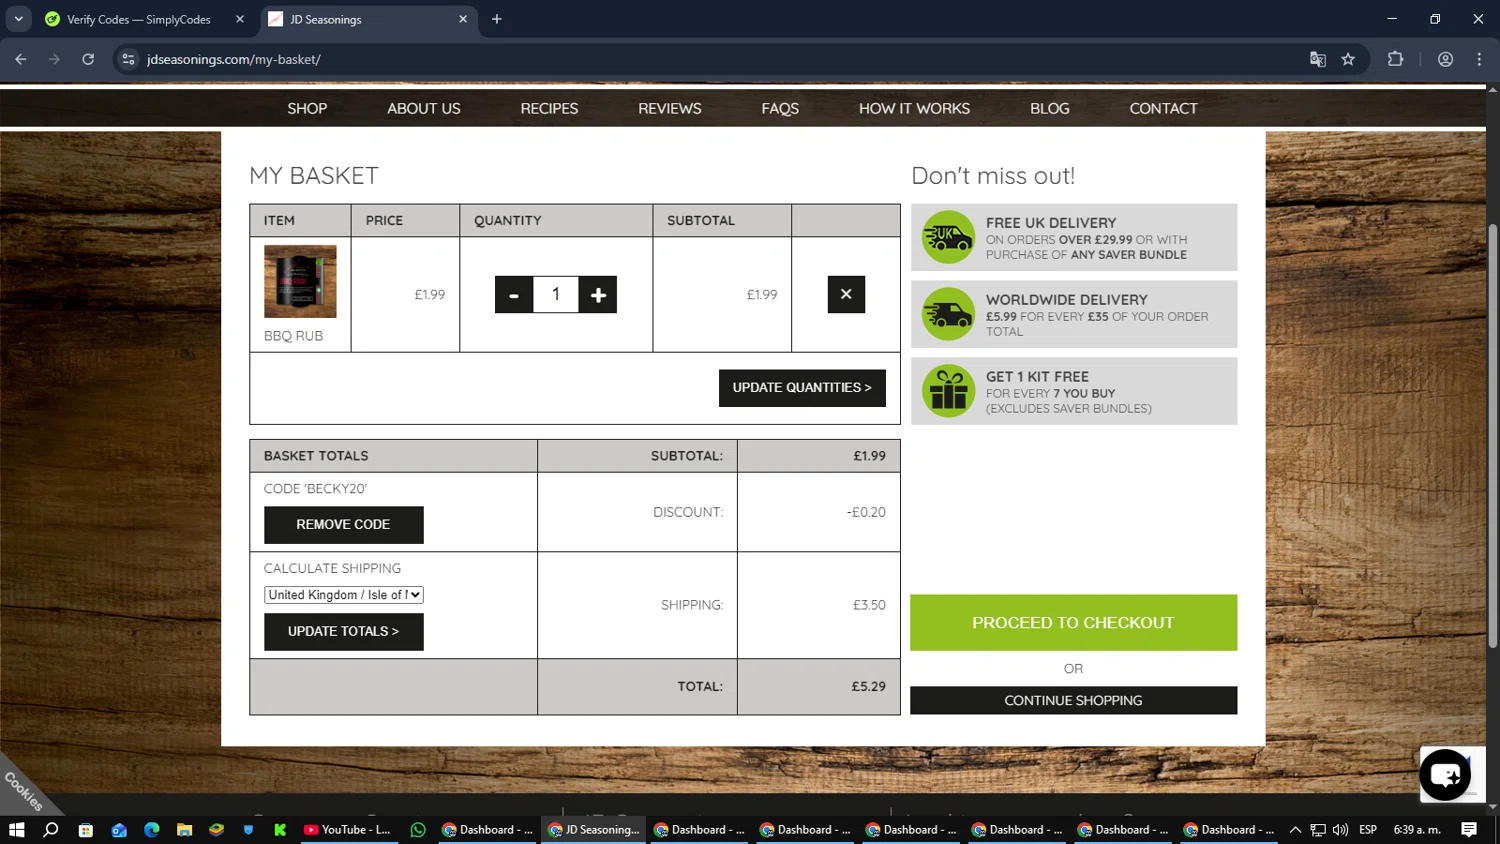Close the JD Seasonings tab
The width and height of the screenshot is (1500, 844).
pos(463,19)
